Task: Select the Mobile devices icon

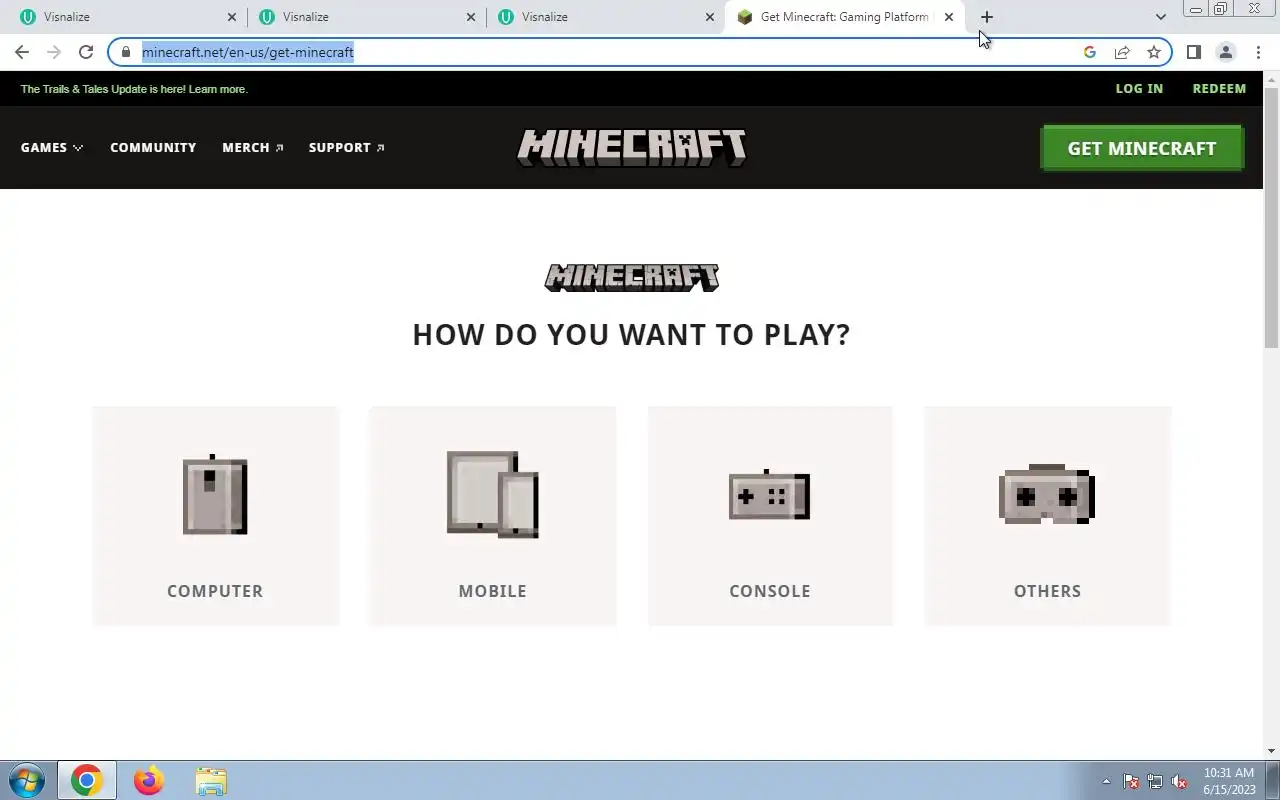Action: pyautogui.click(x=492, y=494)
